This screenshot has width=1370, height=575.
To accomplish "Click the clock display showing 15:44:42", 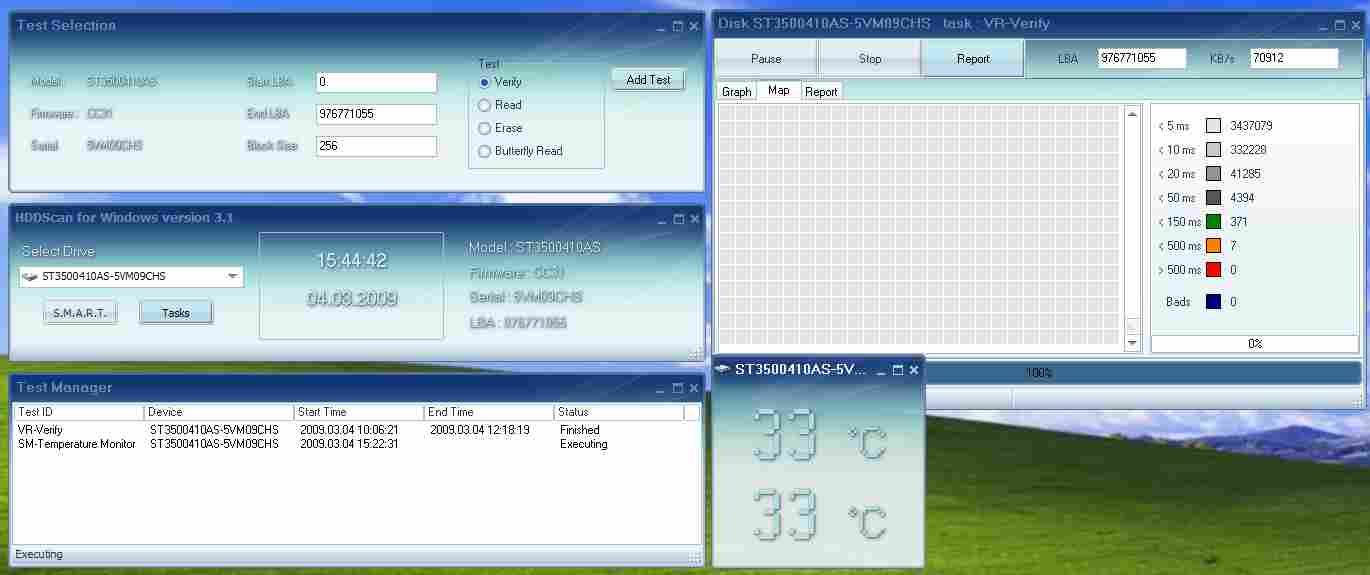I will (x=352, y=261).
